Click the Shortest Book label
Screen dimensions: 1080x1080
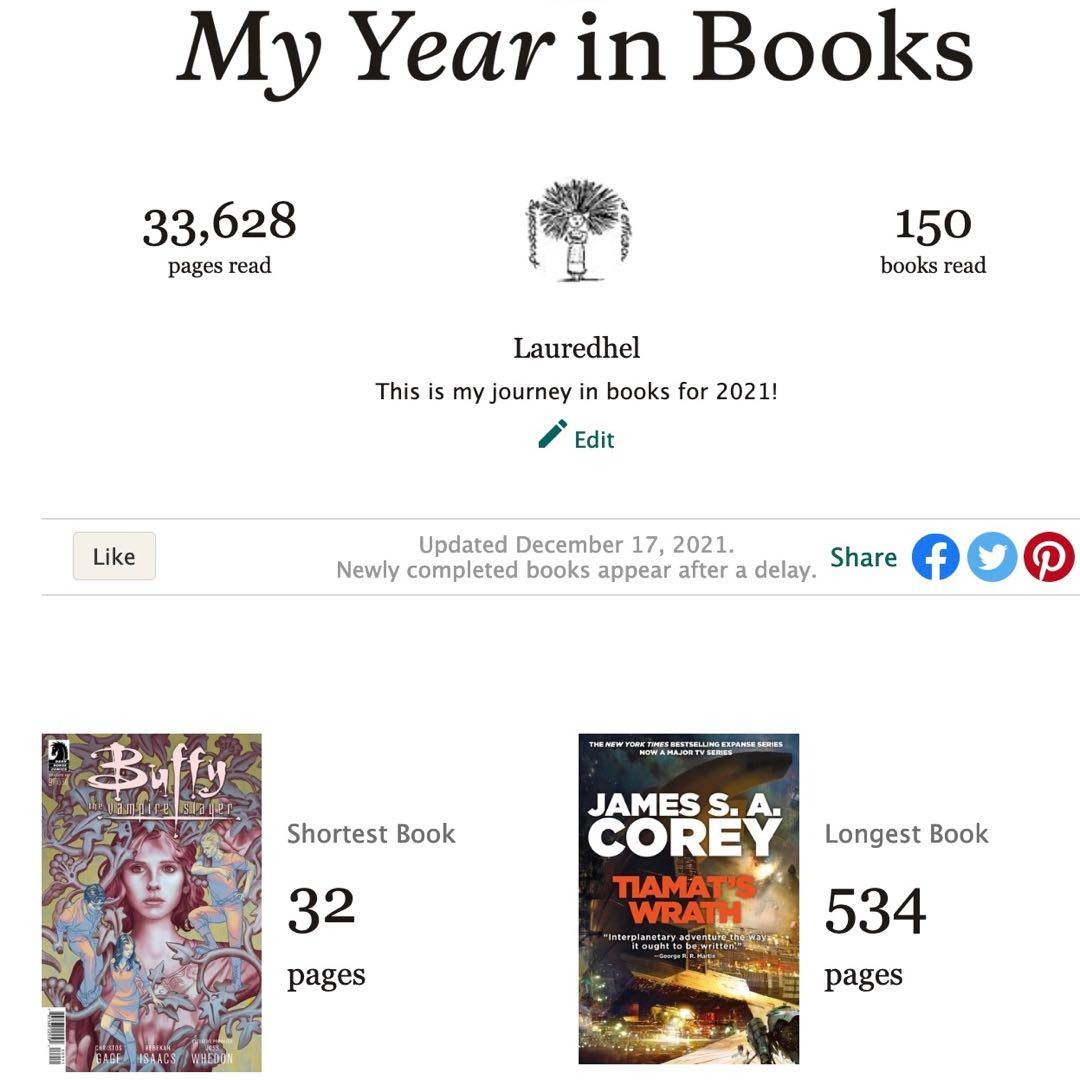[x=371, y=834]
